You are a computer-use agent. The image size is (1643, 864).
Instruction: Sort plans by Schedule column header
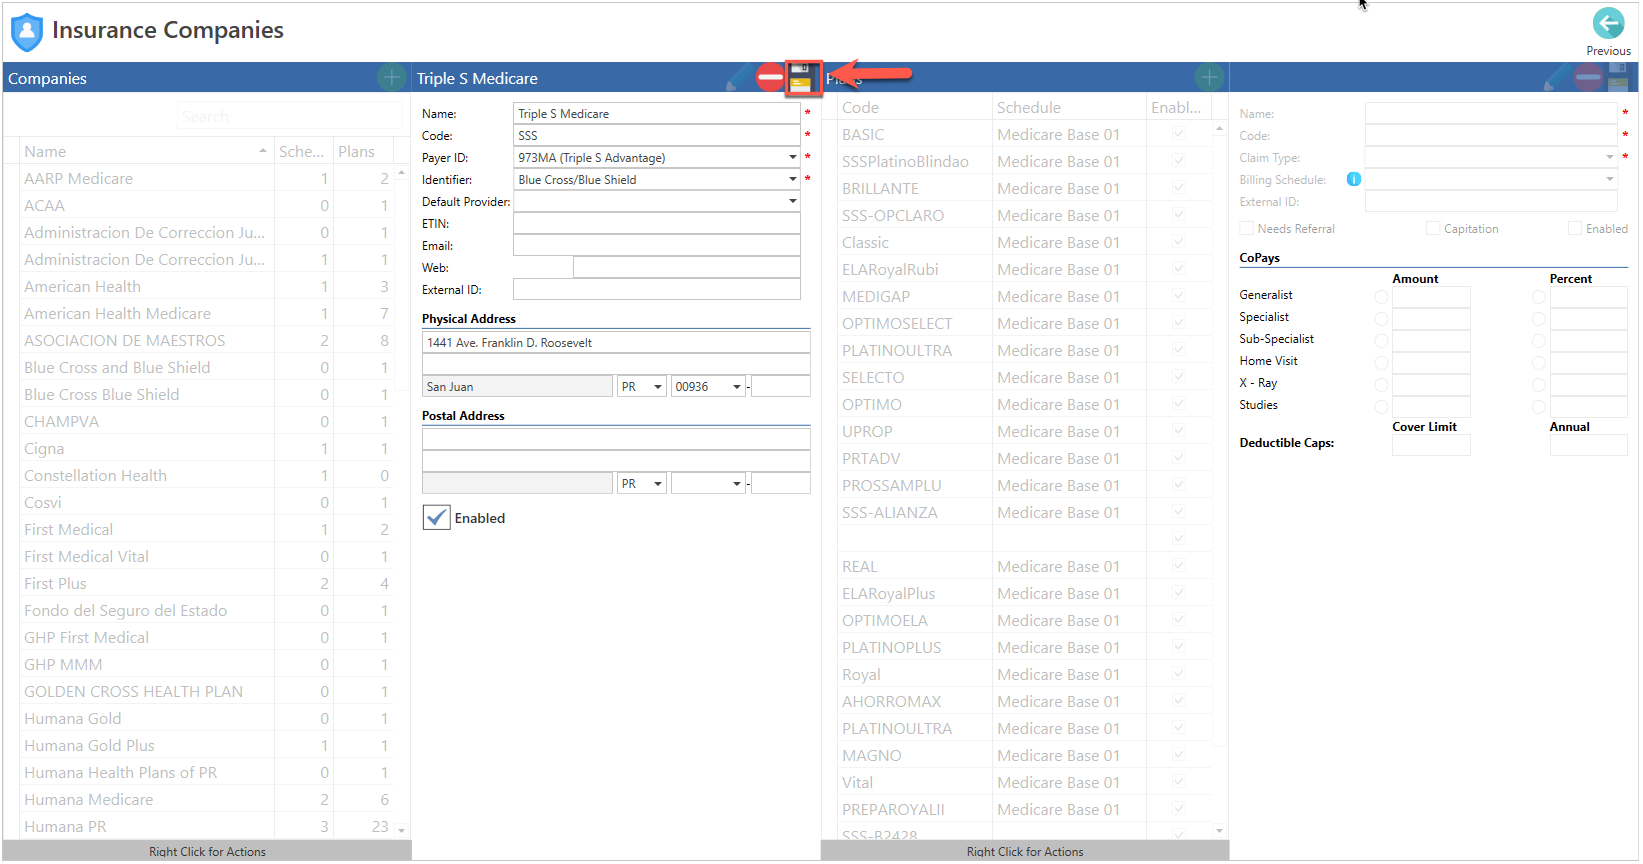pyautogui.click(x=1069, y=107)
